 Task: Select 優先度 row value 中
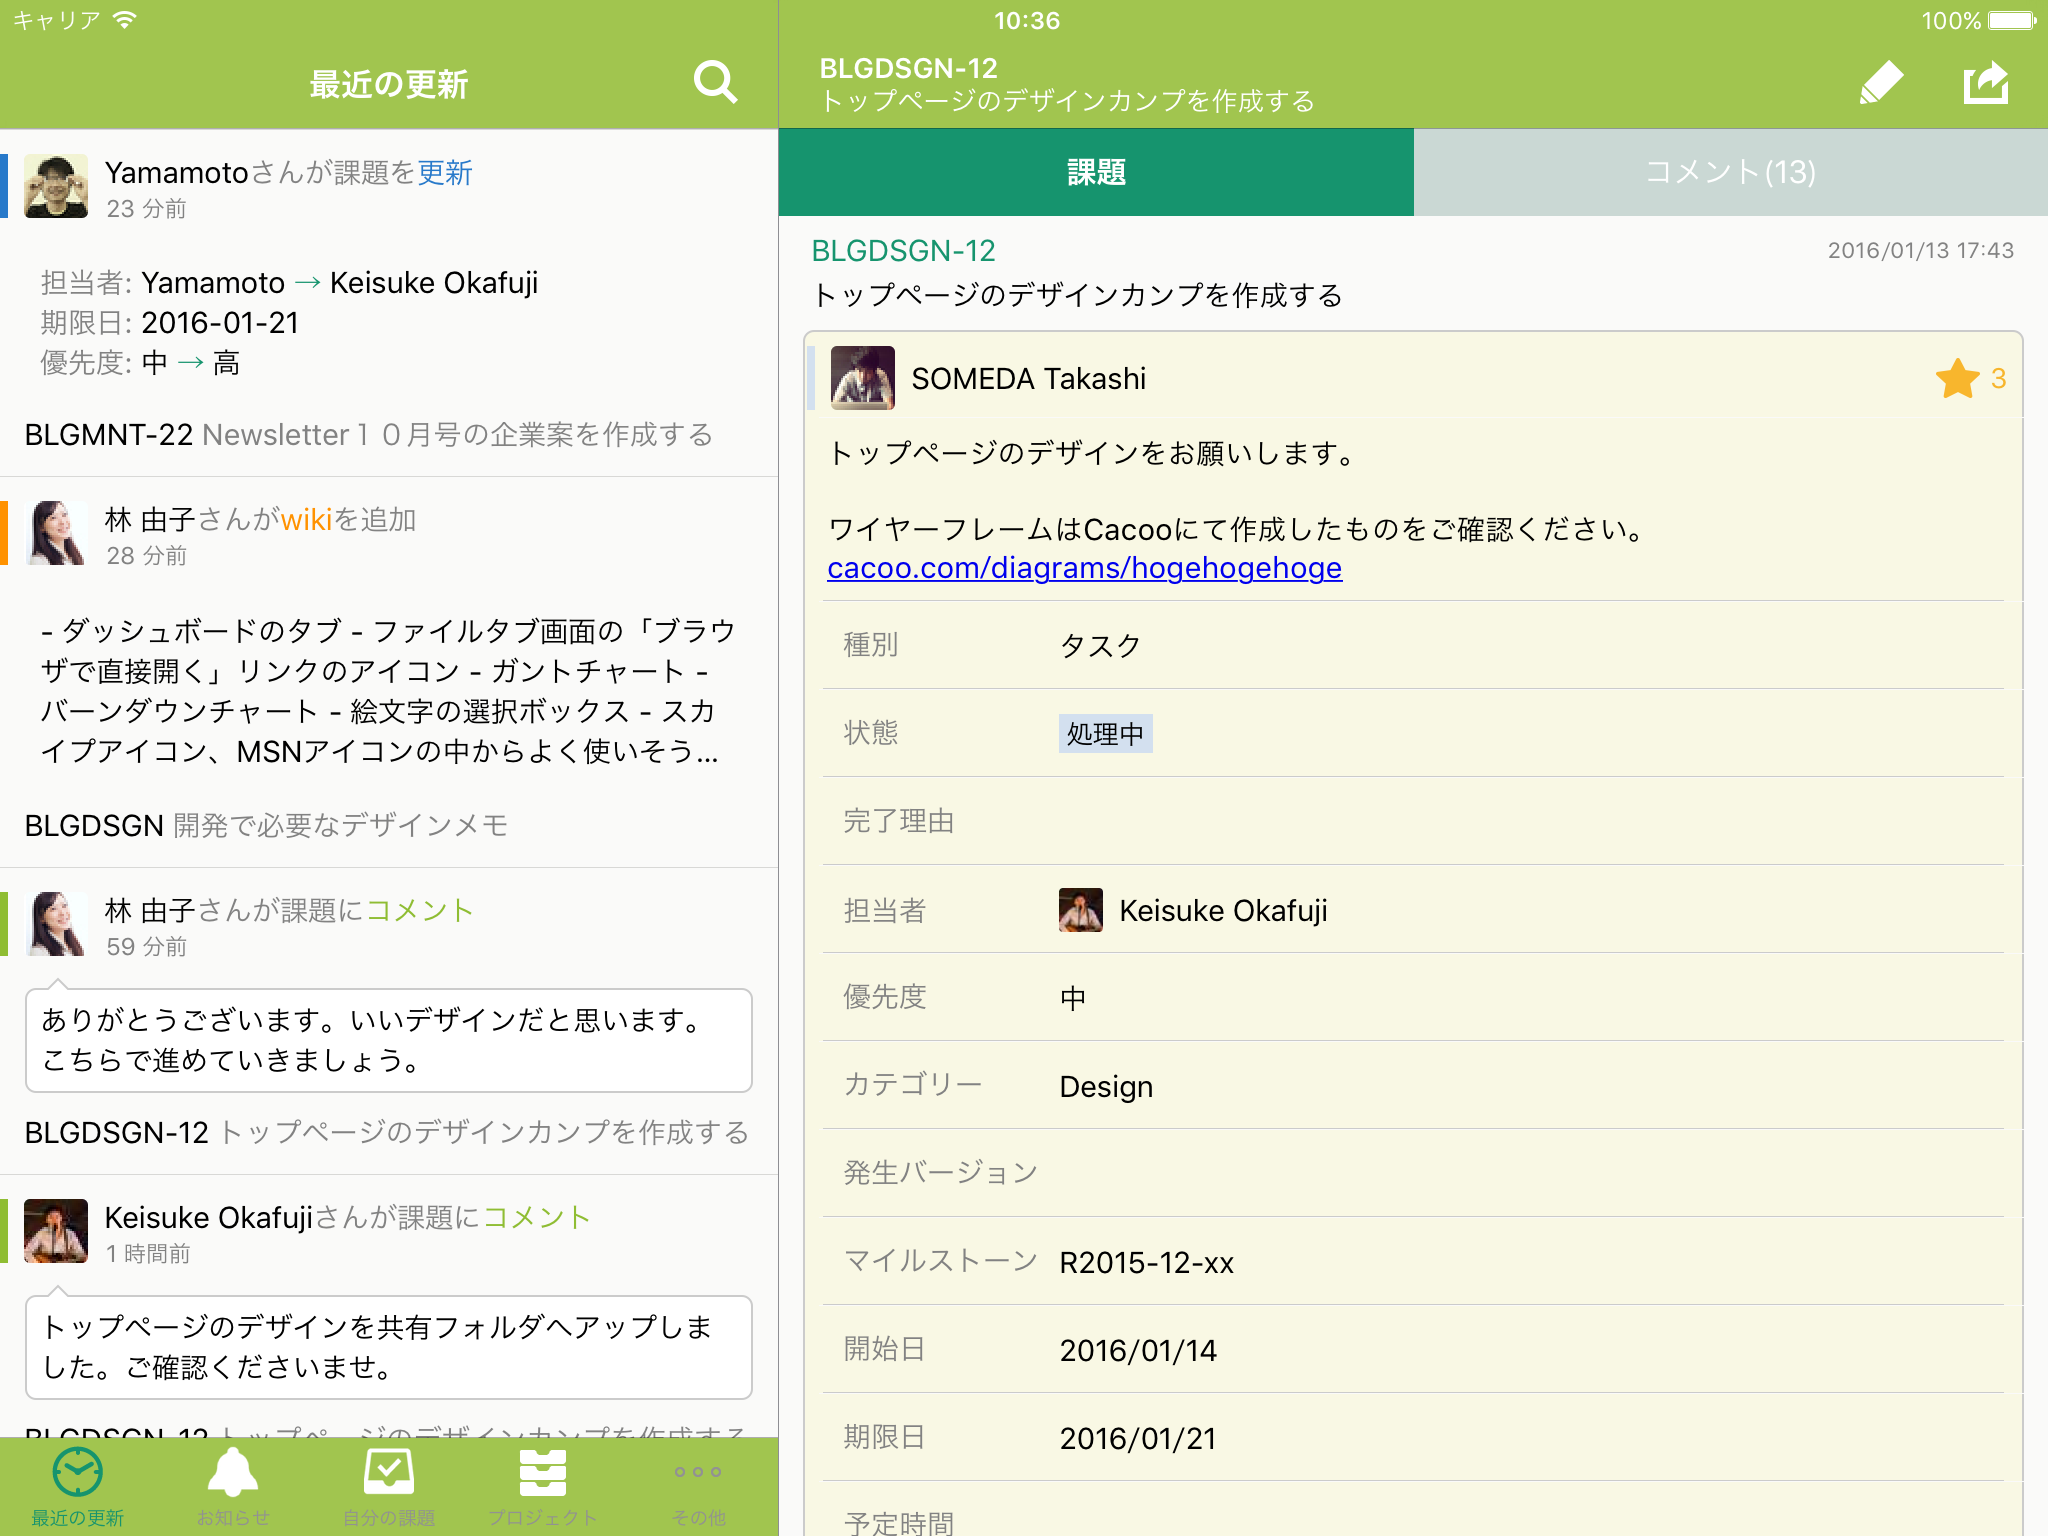click(1073, 998)
